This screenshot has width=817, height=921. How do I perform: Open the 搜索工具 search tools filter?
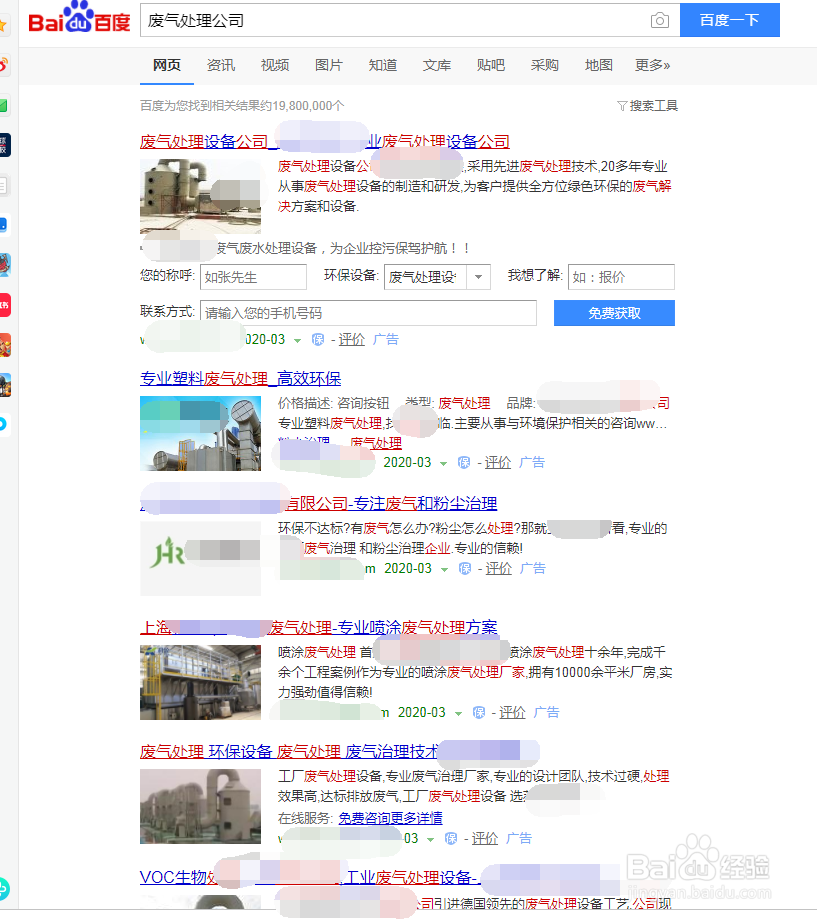(x=651, y=103)
